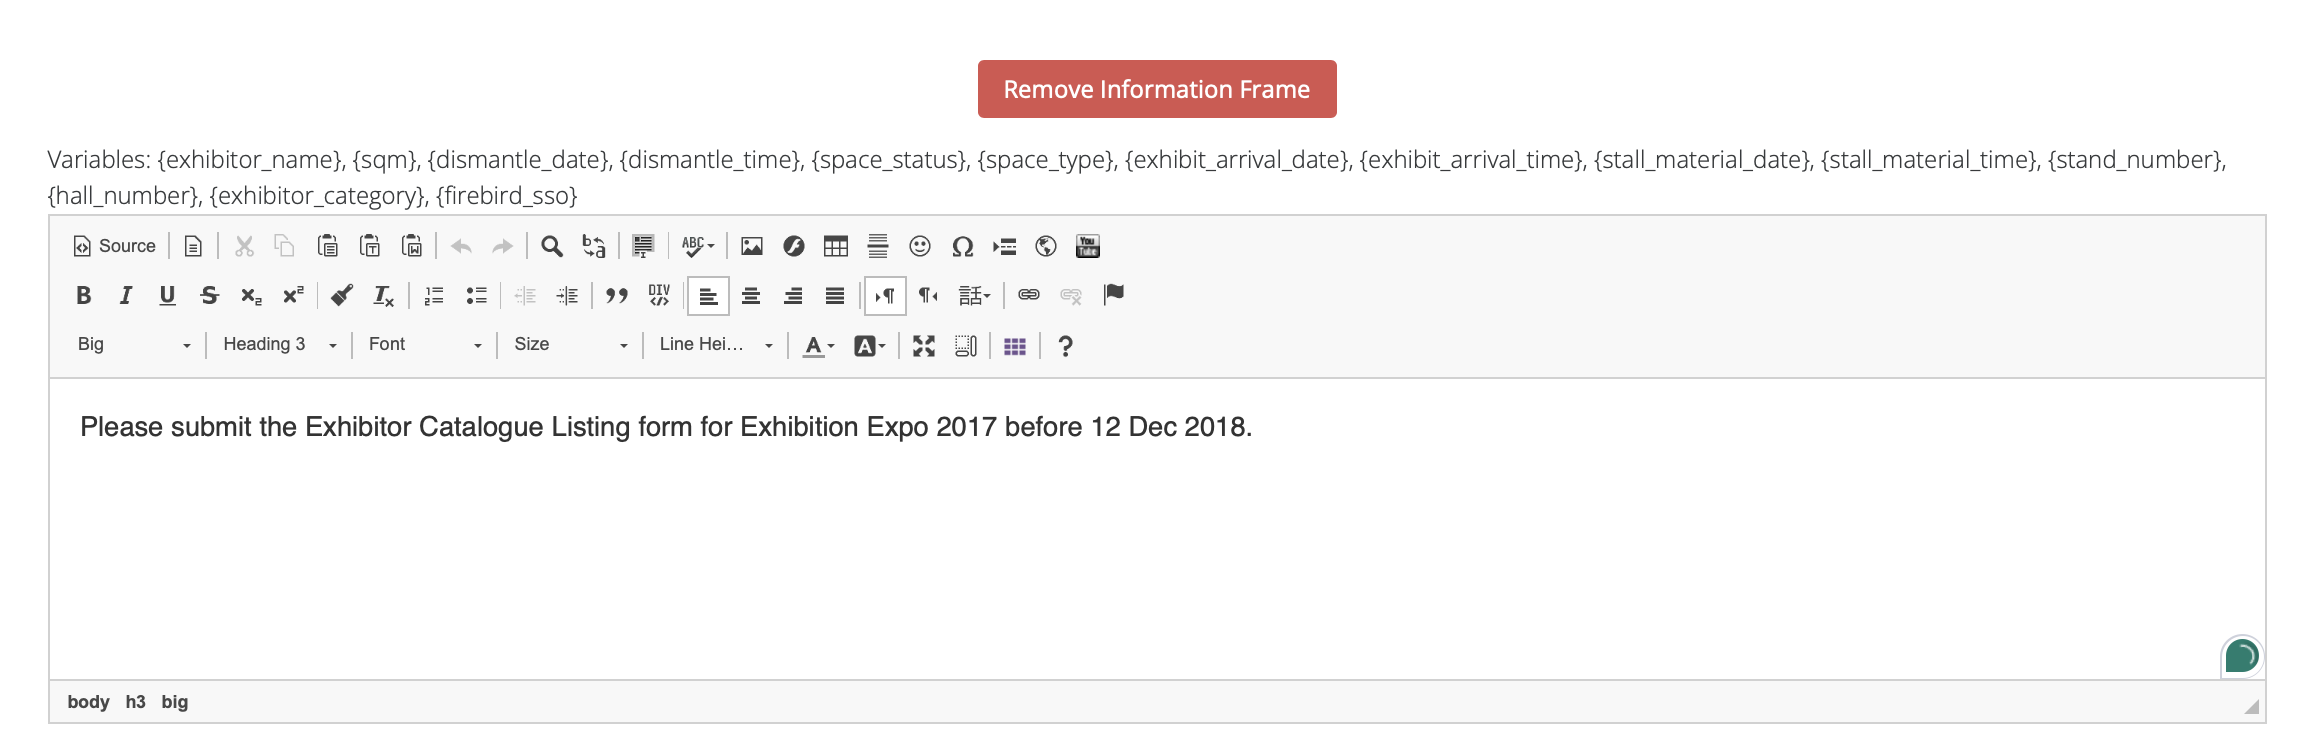This screenshot has height=744, width=2300.
Task: Expand the Heading 3 format dropdown
Action: pos(279,345)
